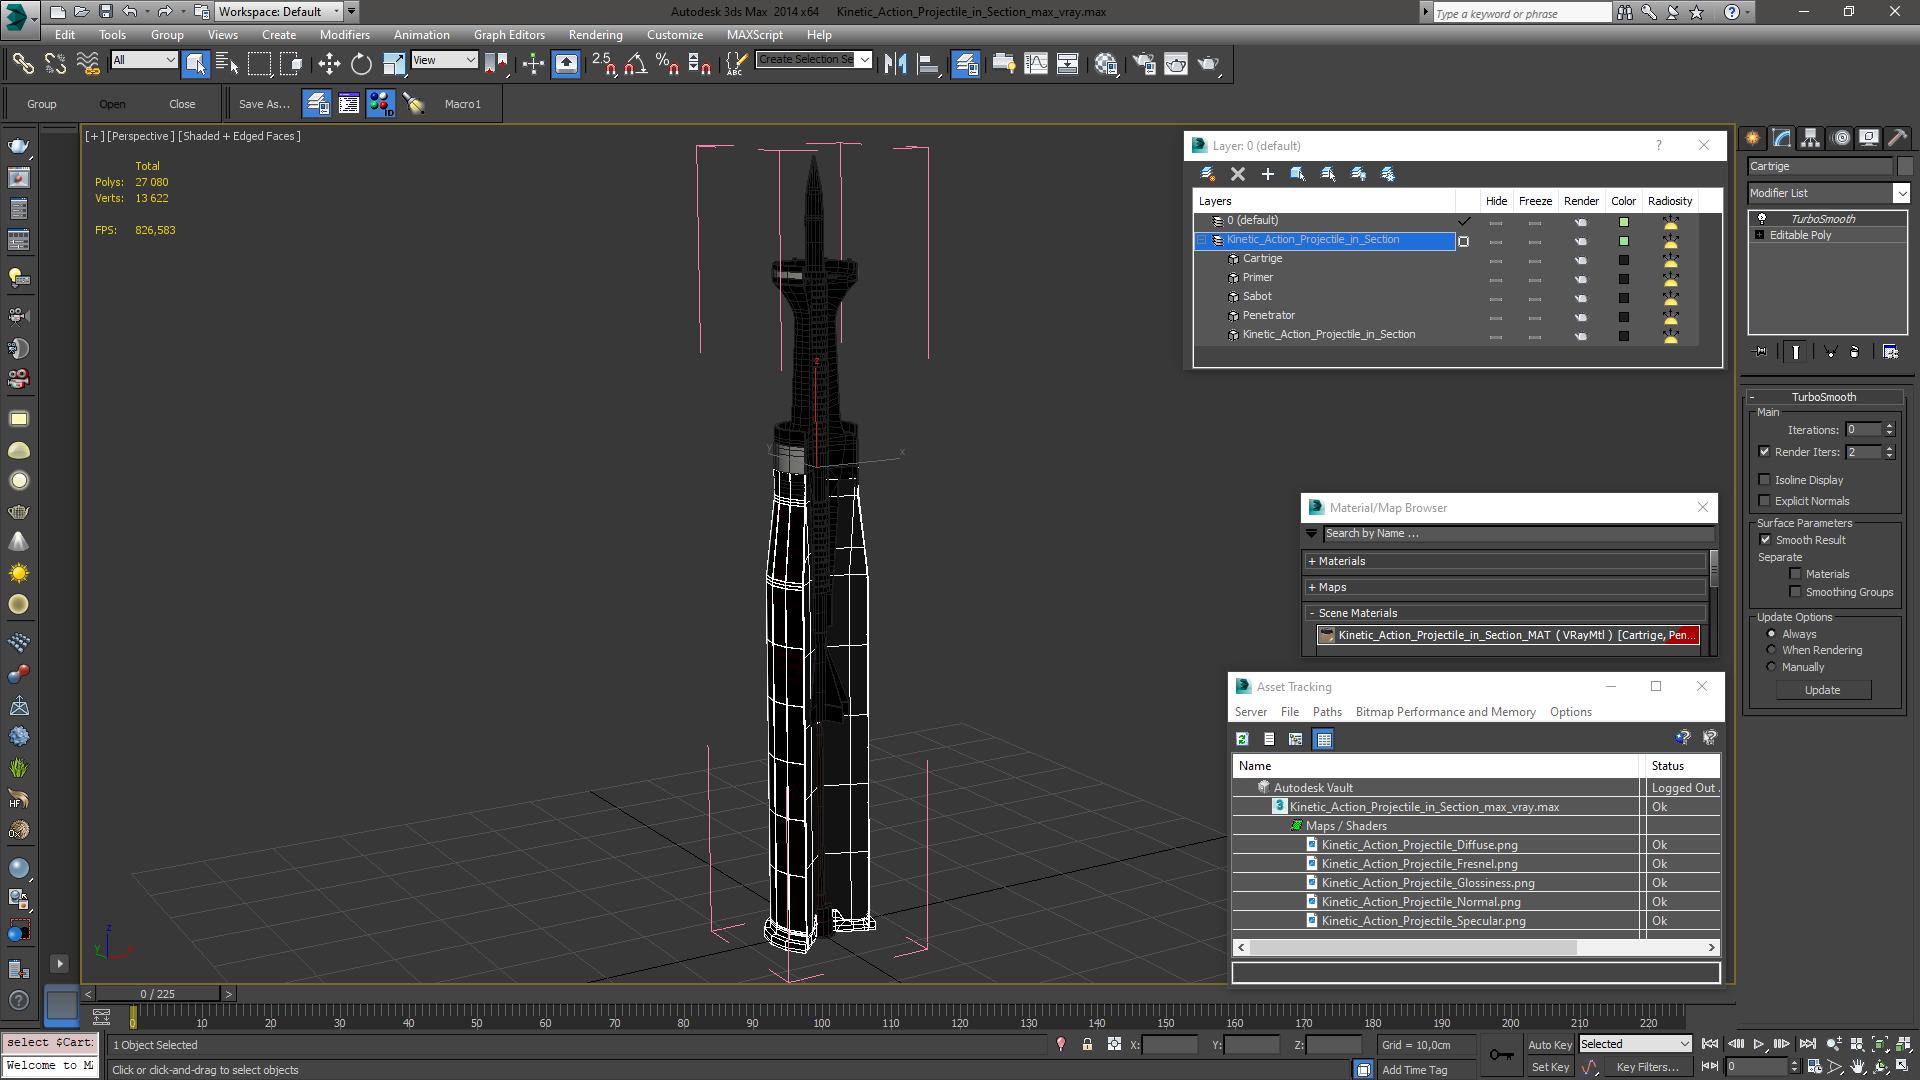The width and height of the screenshot is (1920, 1080).
Task: Open View reference coordinate dropdown
Action: [444, 60]
